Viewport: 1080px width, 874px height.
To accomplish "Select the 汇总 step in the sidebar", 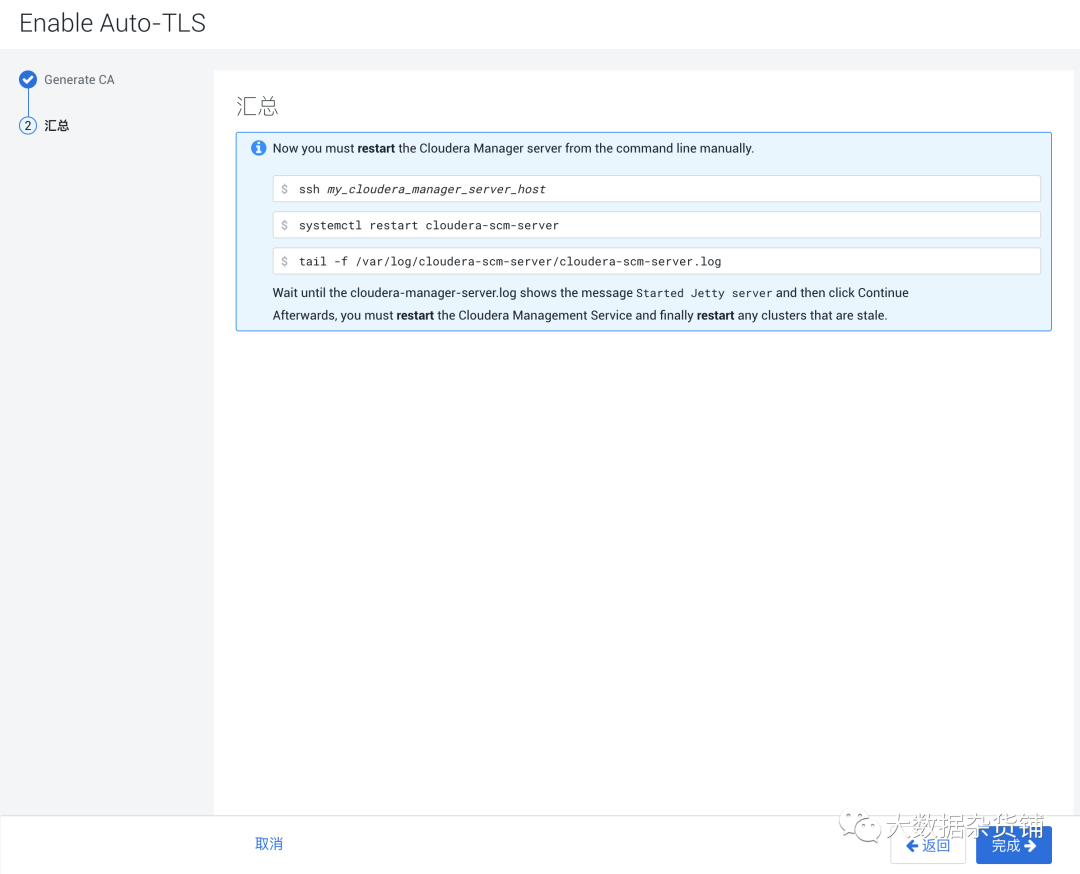I will point(56,125).
